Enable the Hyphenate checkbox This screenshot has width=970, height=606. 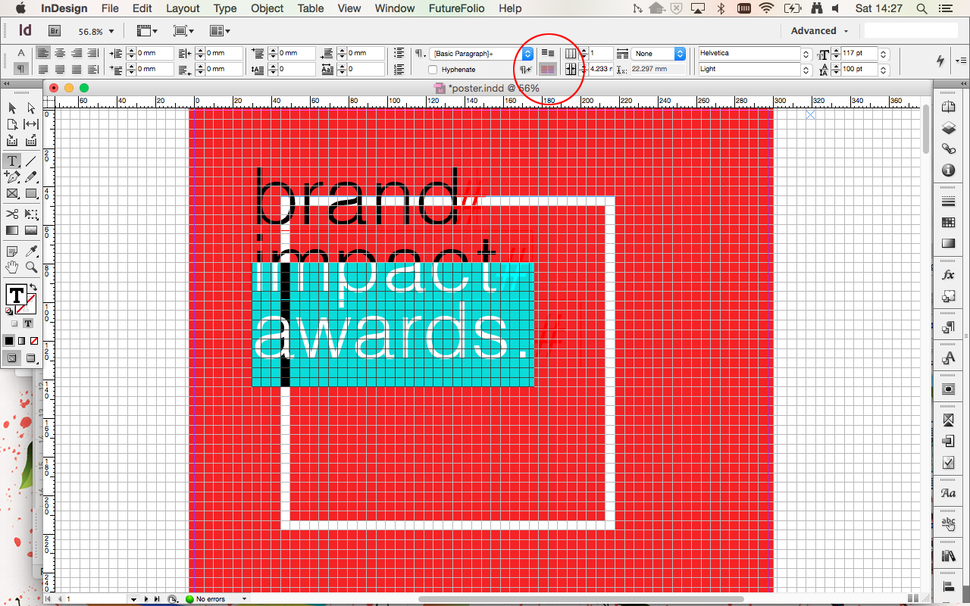(431, 68)
